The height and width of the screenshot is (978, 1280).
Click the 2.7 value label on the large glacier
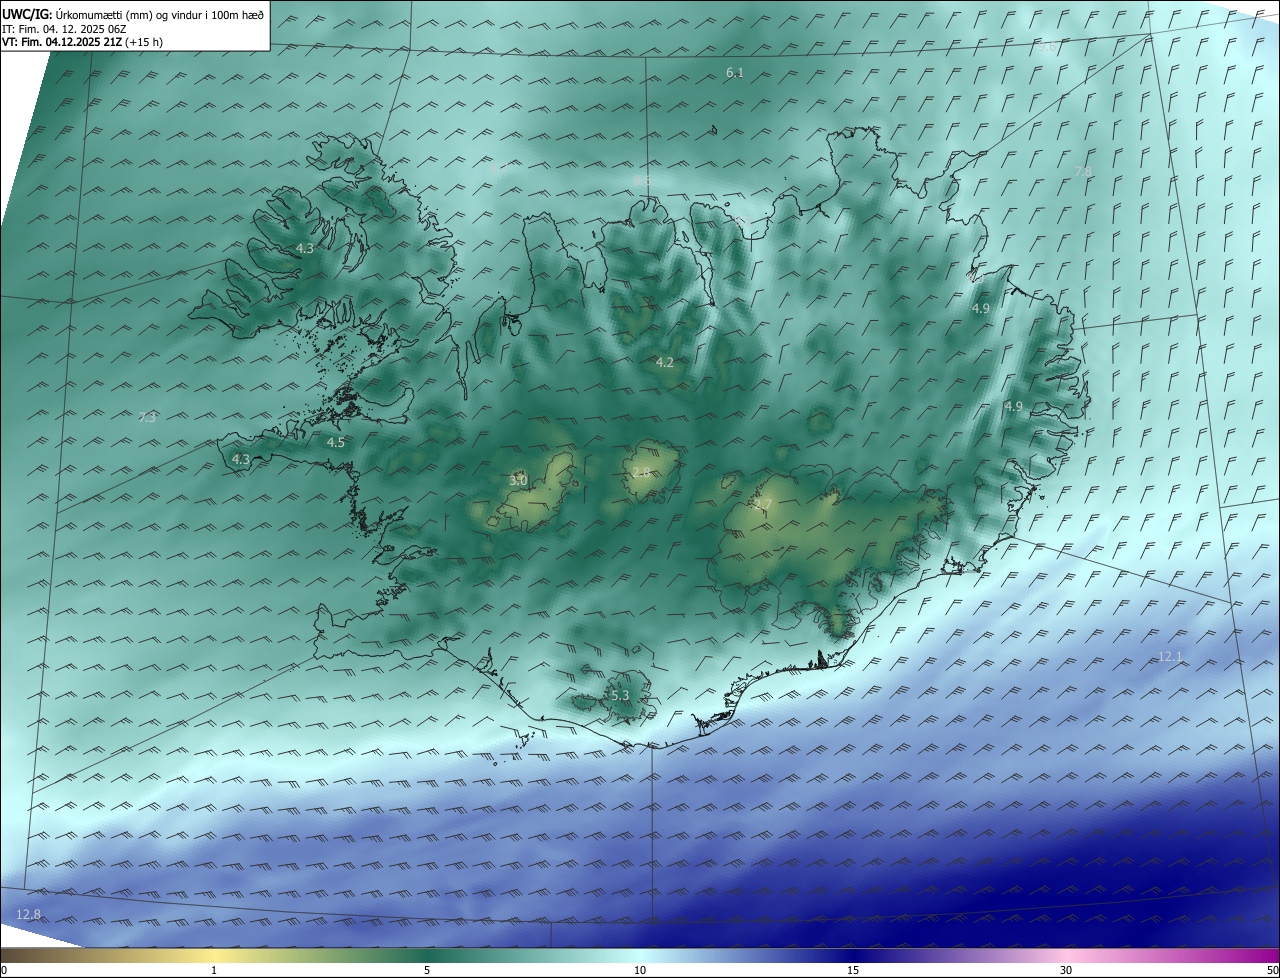(763, 504)
